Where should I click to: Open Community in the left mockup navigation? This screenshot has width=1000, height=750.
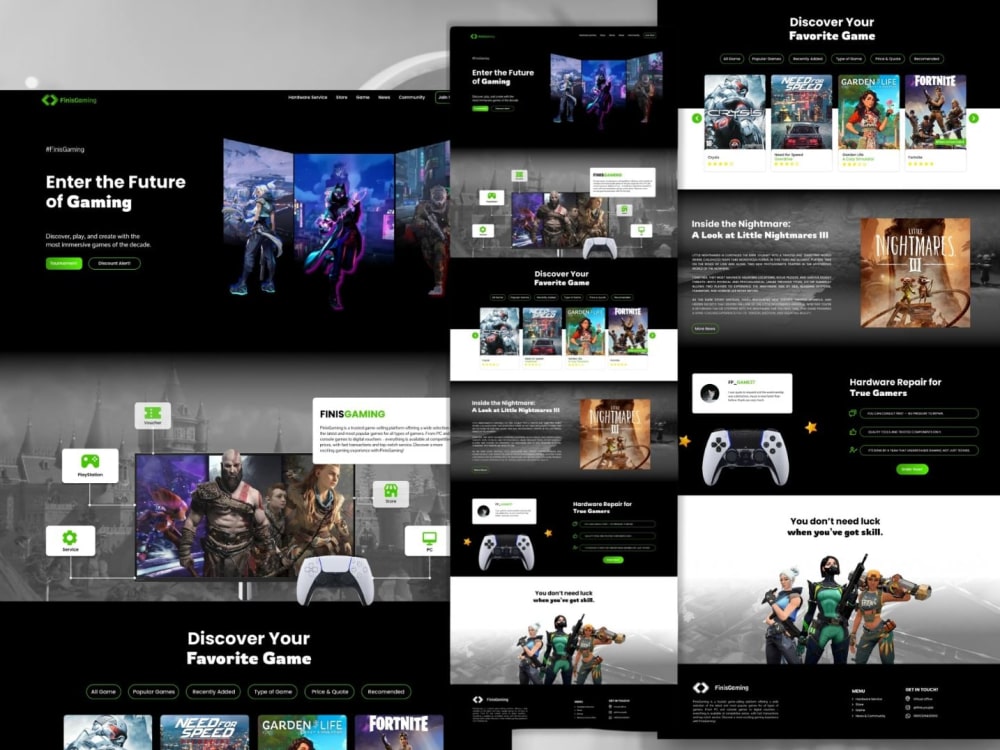[x=411, y=98]
